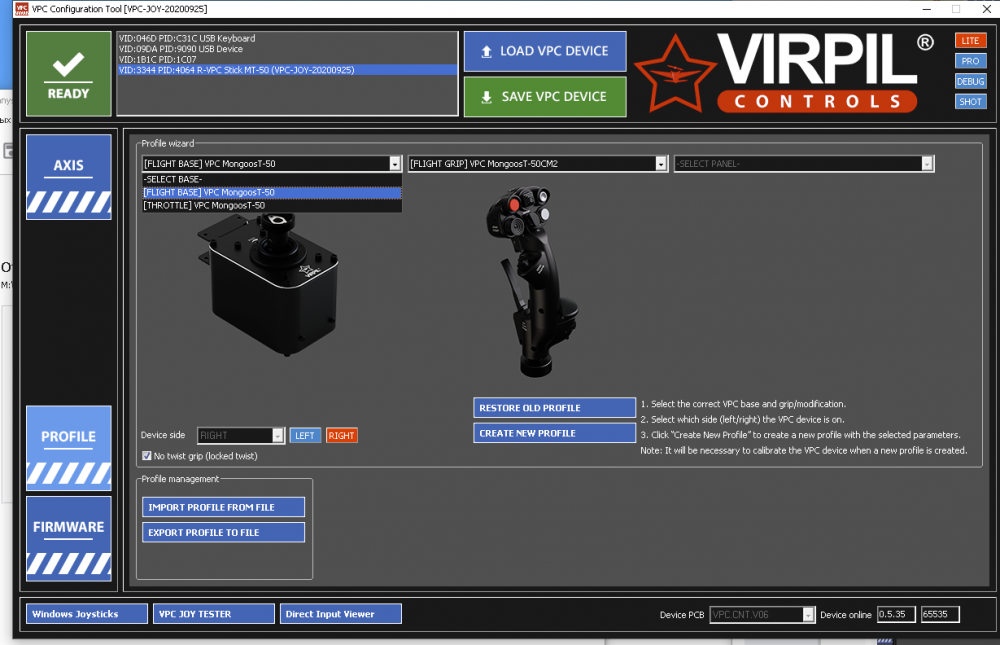1000x645 pixels.
Task: Expand the Flight Grip dropdown
Action: coord(661,164)
